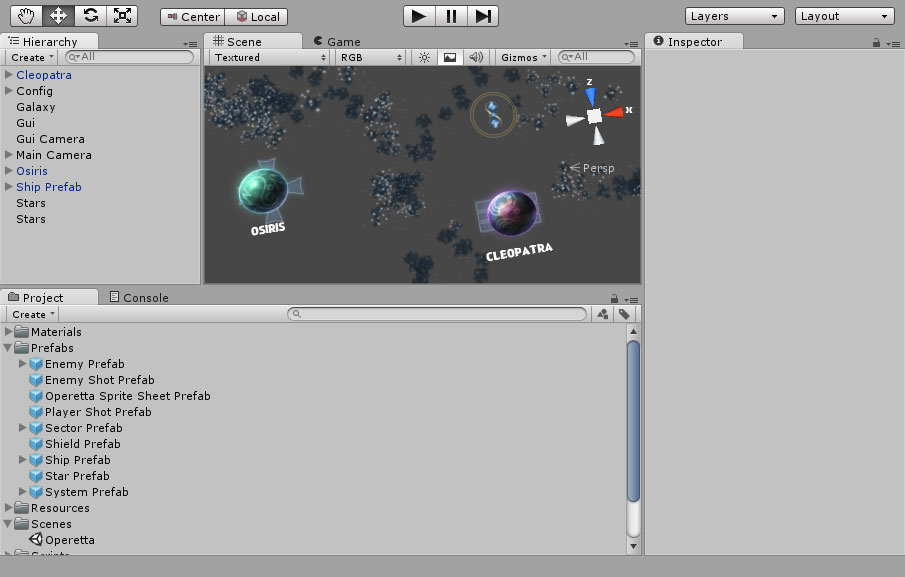905x577 pixels.
Task: Switch to the Inspector tab
Action: pos(694,42)
